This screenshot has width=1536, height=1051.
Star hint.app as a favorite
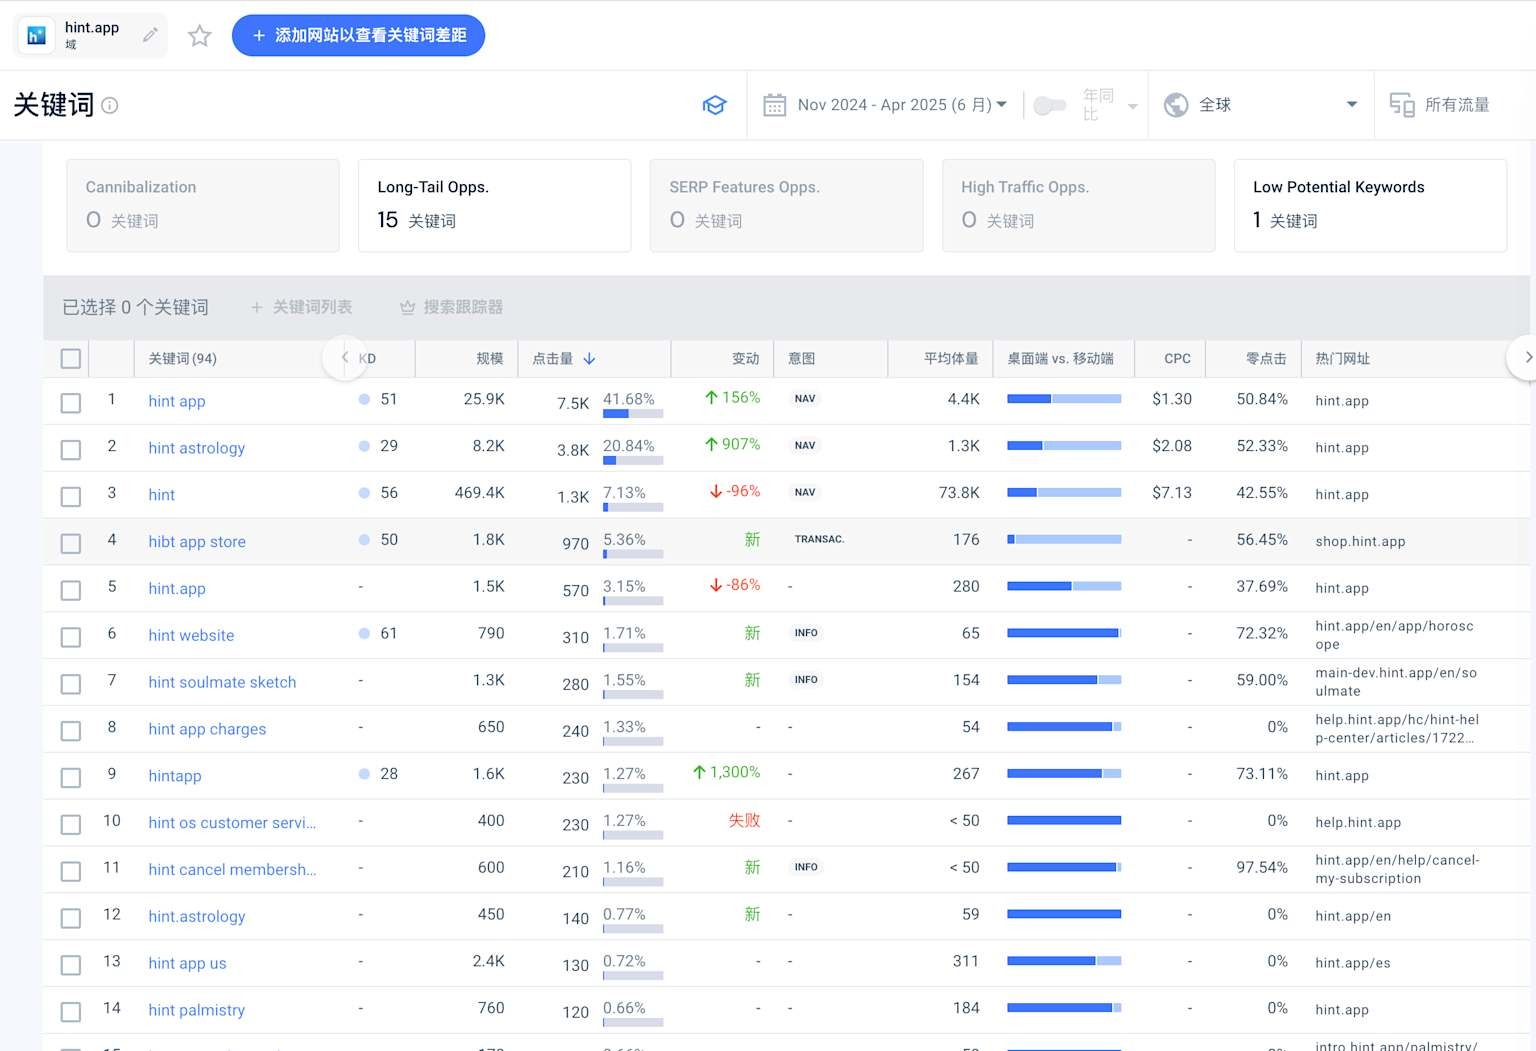click(x=200, y=36)
